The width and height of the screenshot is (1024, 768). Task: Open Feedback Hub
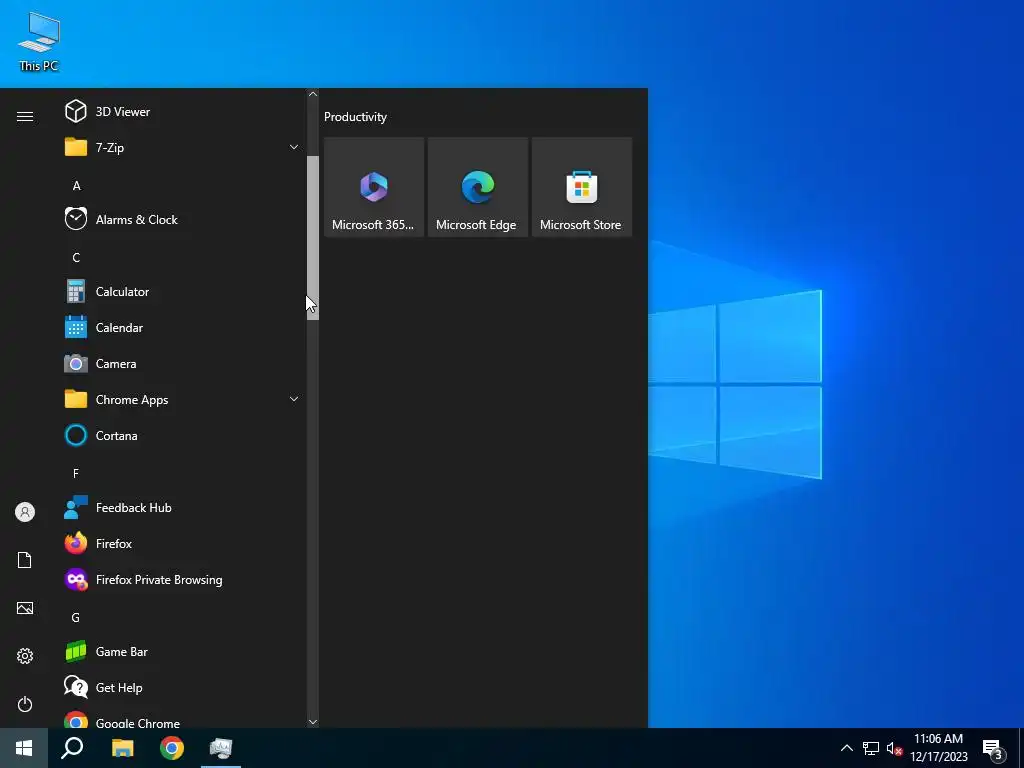pyautogui.click(x=182, y=507)
